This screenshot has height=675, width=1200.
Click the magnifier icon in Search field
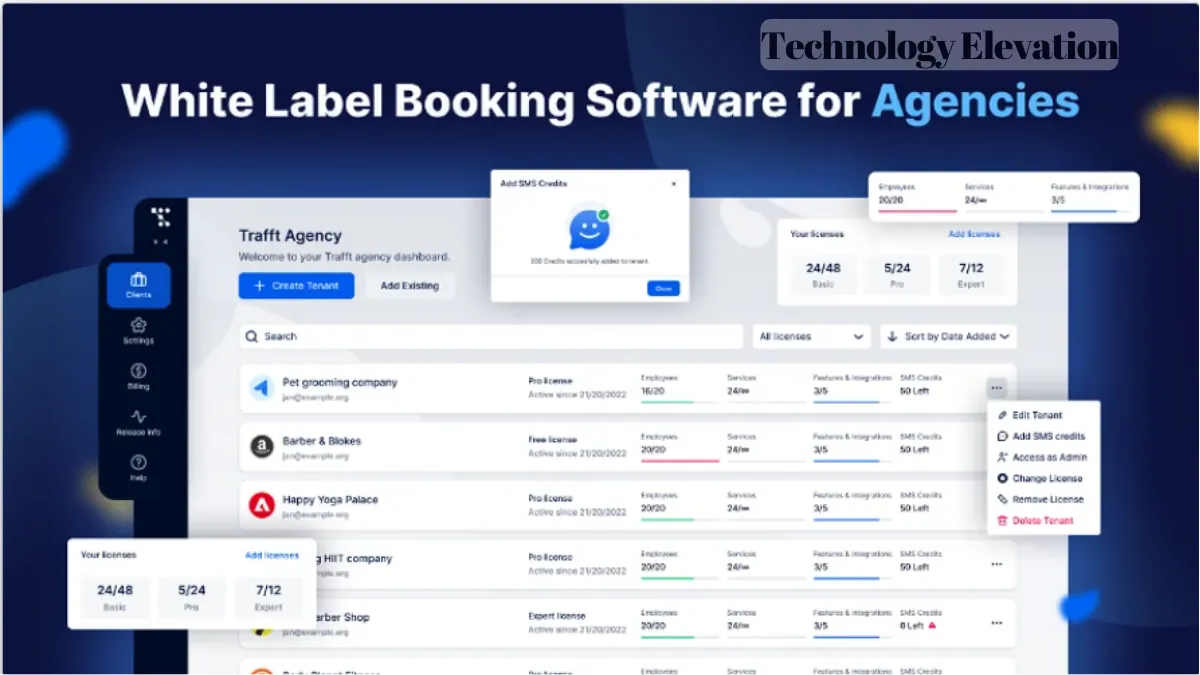pos(254,337)
